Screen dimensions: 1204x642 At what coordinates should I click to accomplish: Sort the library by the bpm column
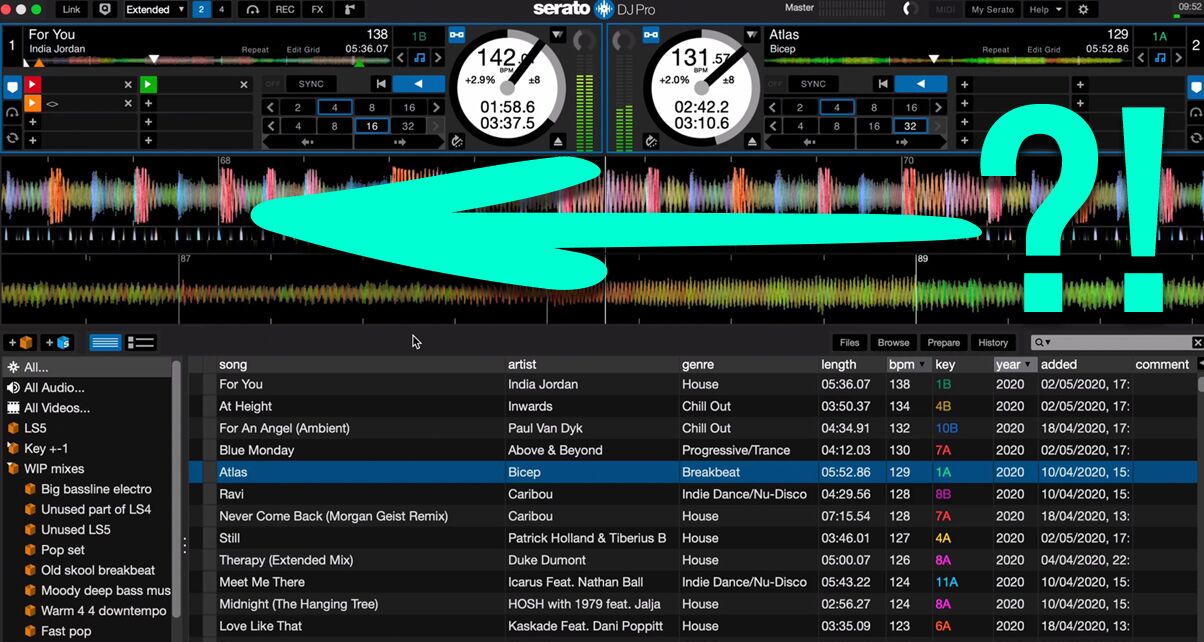(907, 365)
